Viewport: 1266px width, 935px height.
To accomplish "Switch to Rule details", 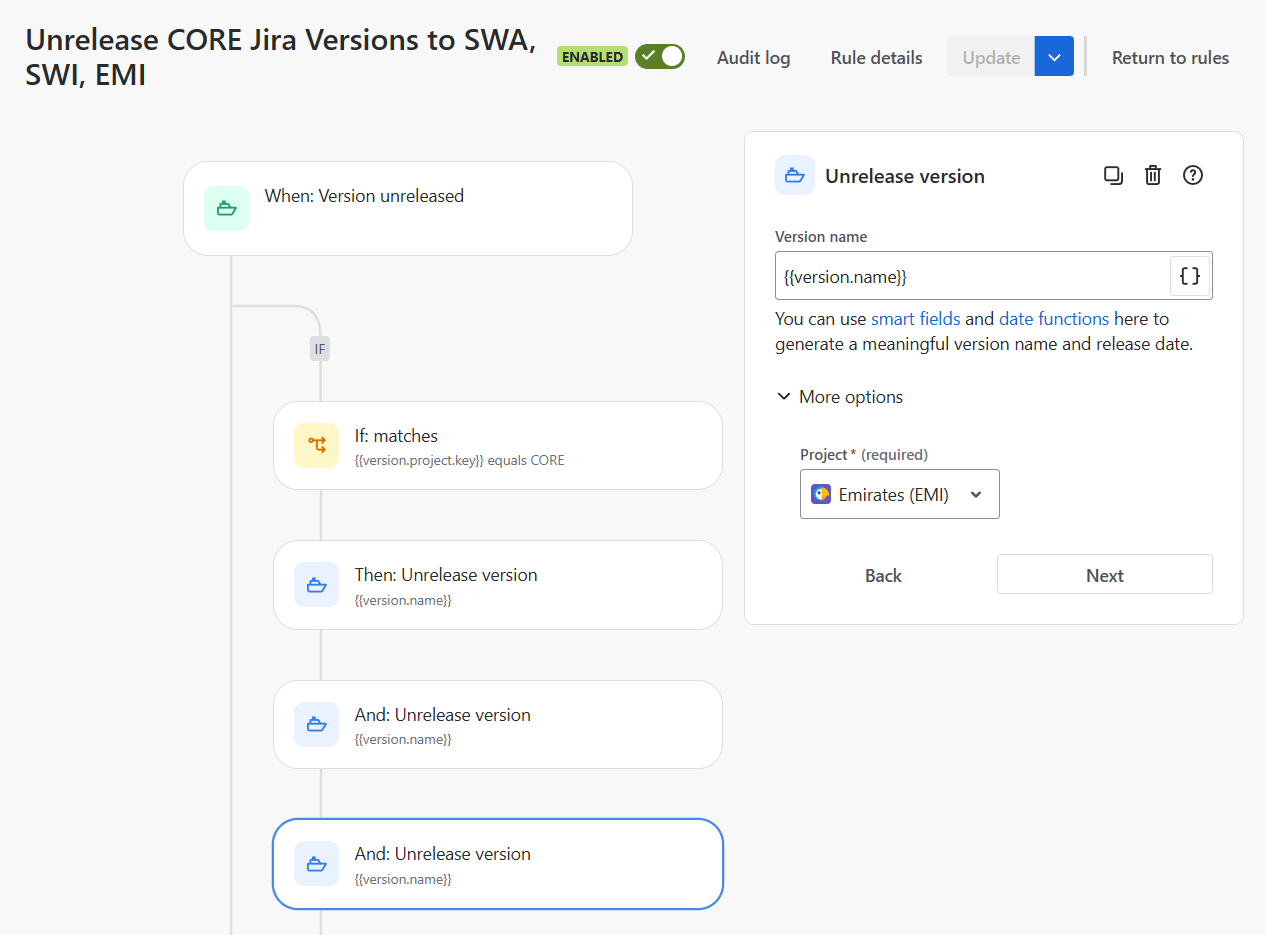I will (875, 57).
